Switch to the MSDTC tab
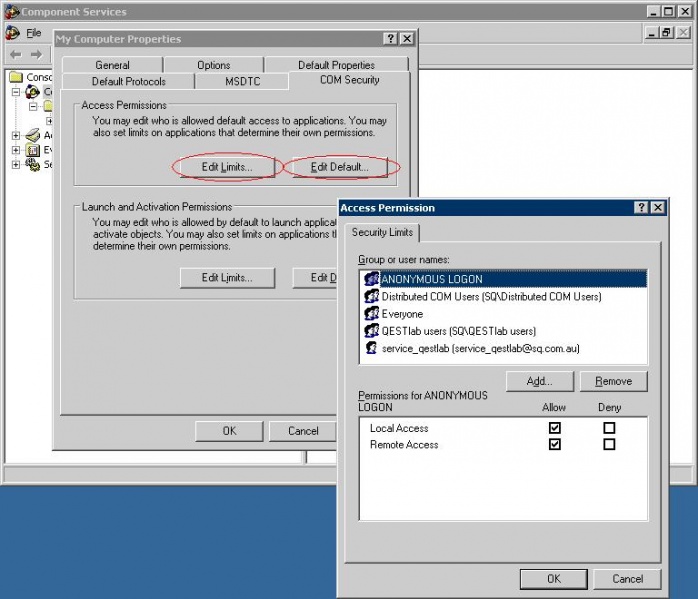The height and width of the screenshot is (599, 698). 242,81
